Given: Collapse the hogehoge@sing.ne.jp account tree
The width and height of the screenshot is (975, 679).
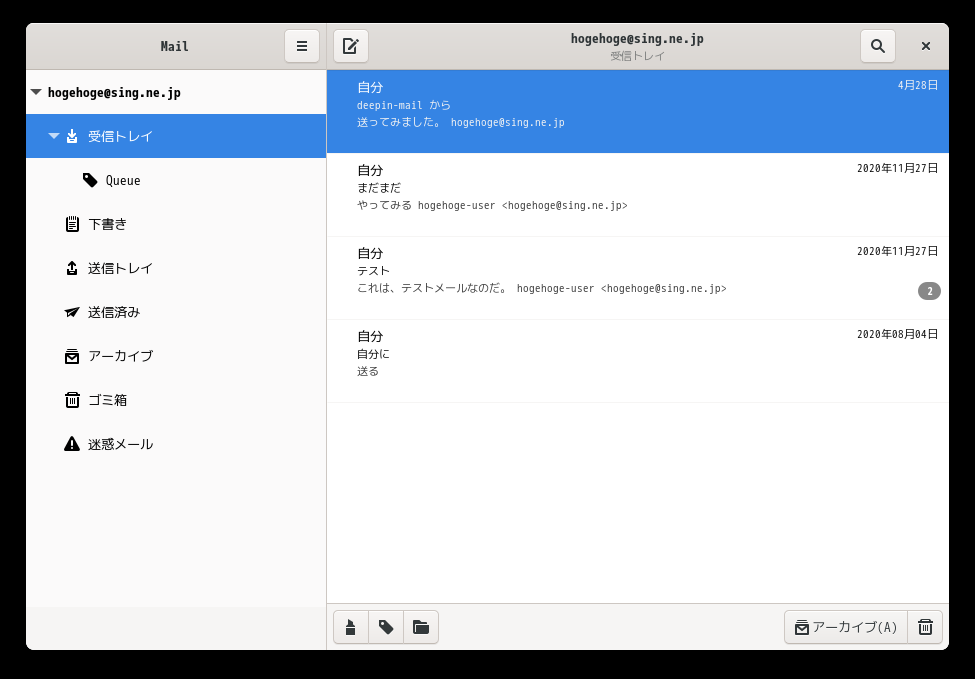Looking at the screenshot, I should [x=36, y=92].
